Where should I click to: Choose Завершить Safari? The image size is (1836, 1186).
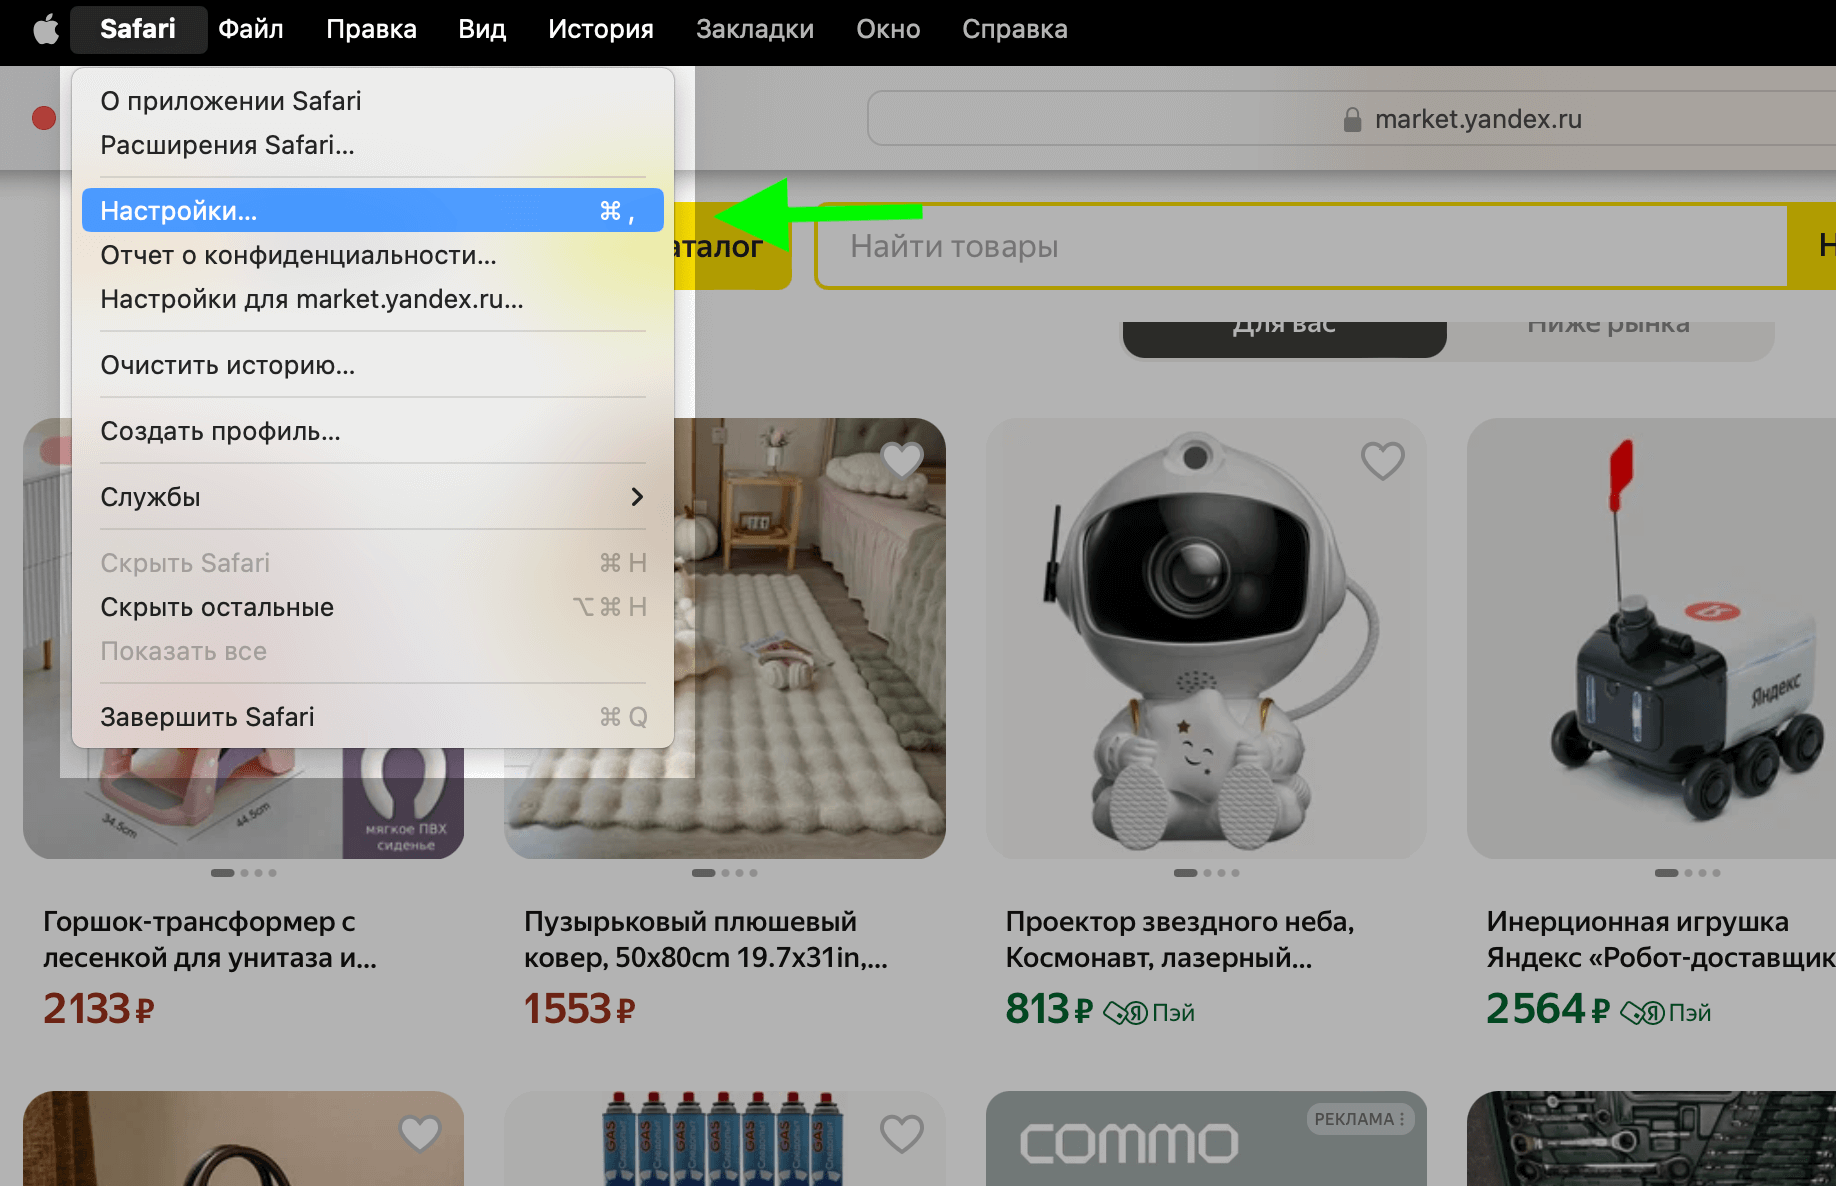372,717
